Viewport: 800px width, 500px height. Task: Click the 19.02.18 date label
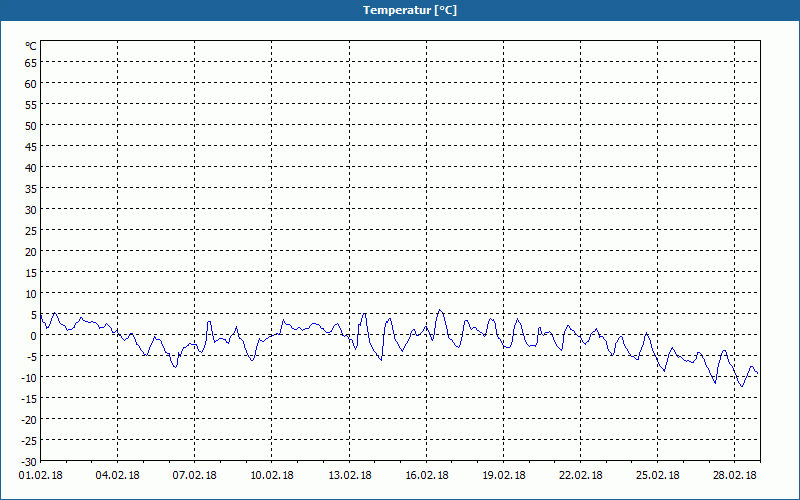[504, 476]
